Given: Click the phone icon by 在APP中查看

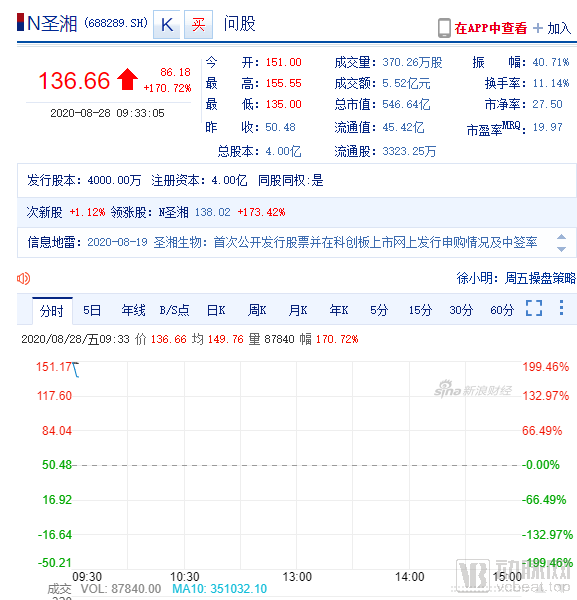Looking at the screenshot, I should pos(444,28).
